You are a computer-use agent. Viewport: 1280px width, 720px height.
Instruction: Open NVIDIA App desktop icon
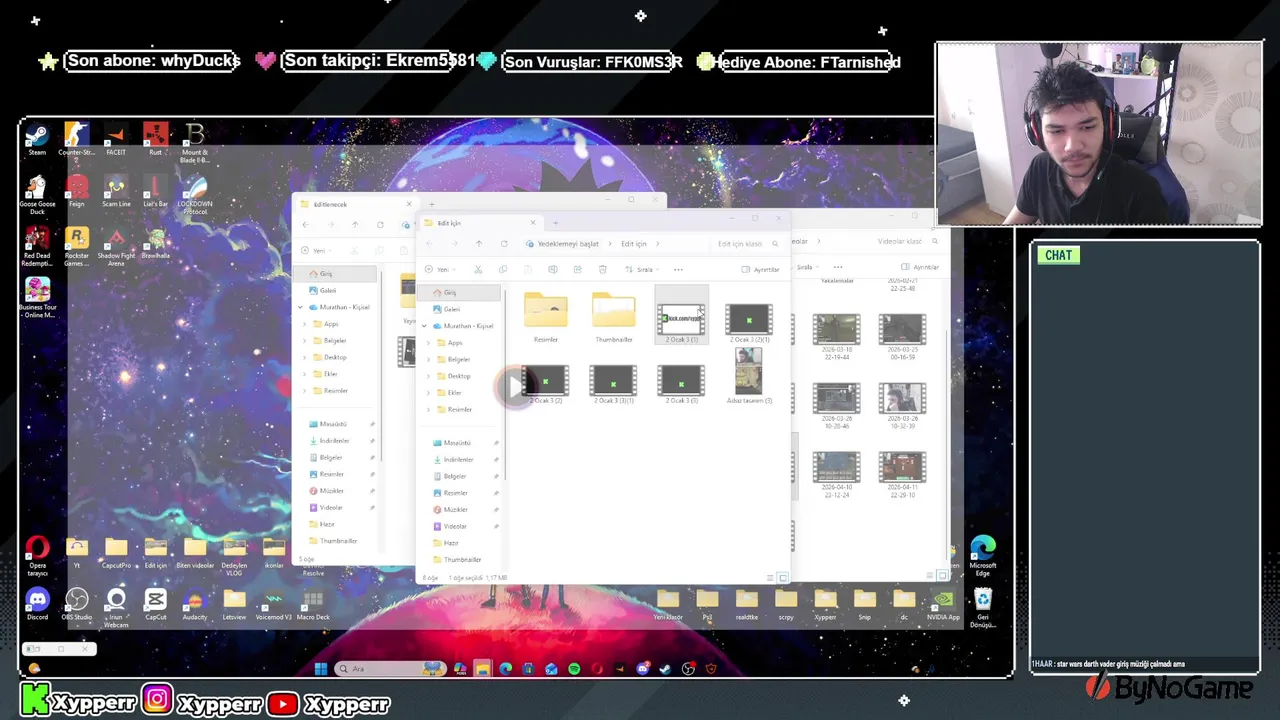tap(943, 604)
